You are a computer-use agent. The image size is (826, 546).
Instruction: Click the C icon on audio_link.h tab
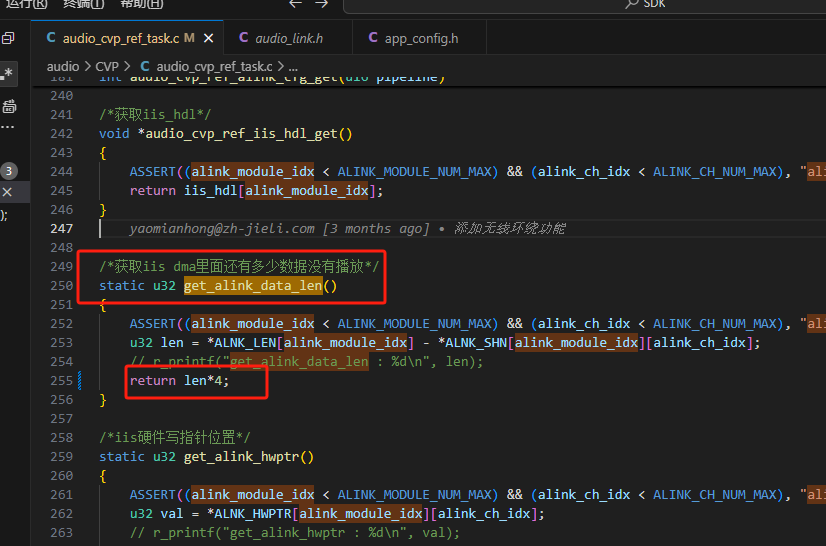tap(243, 37)
